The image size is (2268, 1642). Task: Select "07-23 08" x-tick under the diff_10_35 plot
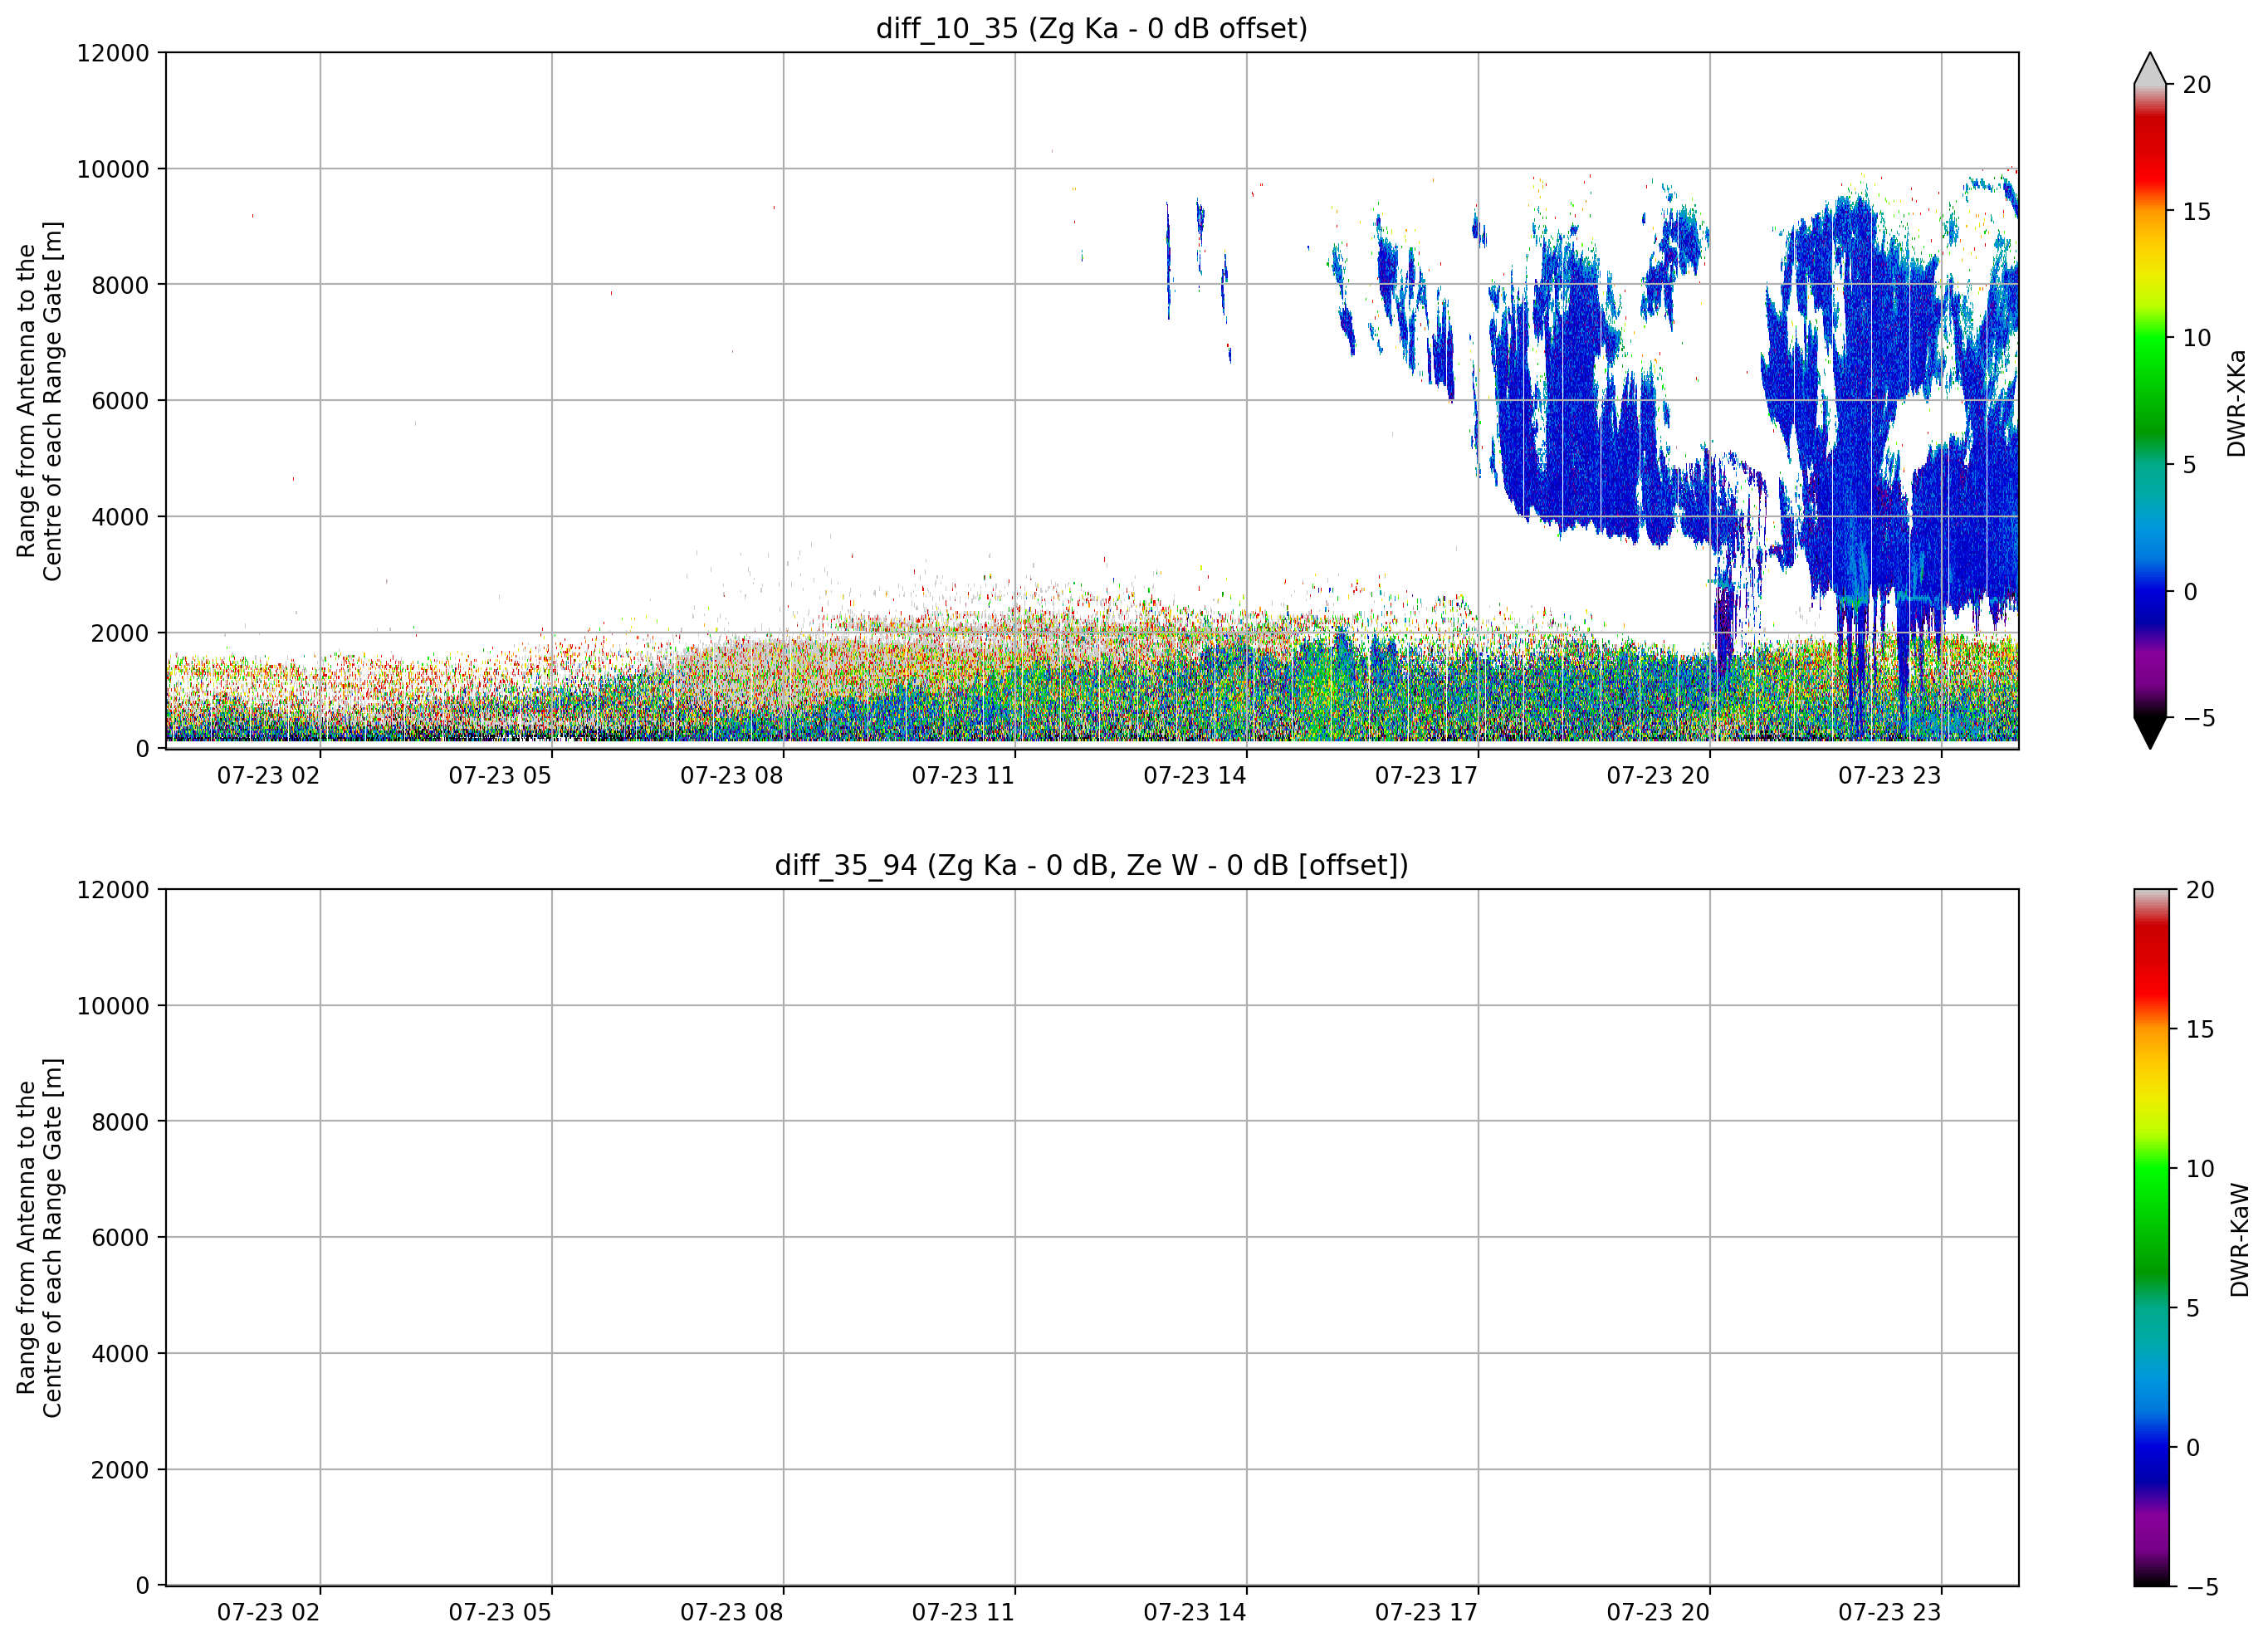[x=732, y=776]
